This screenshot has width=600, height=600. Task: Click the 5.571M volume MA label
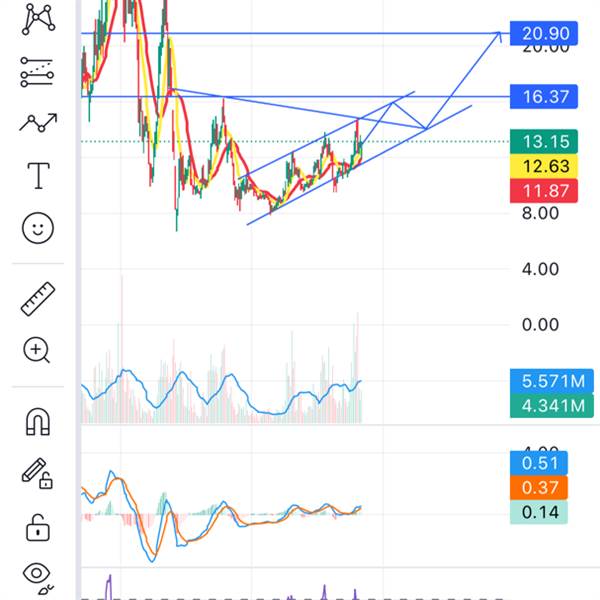(552, 381)
